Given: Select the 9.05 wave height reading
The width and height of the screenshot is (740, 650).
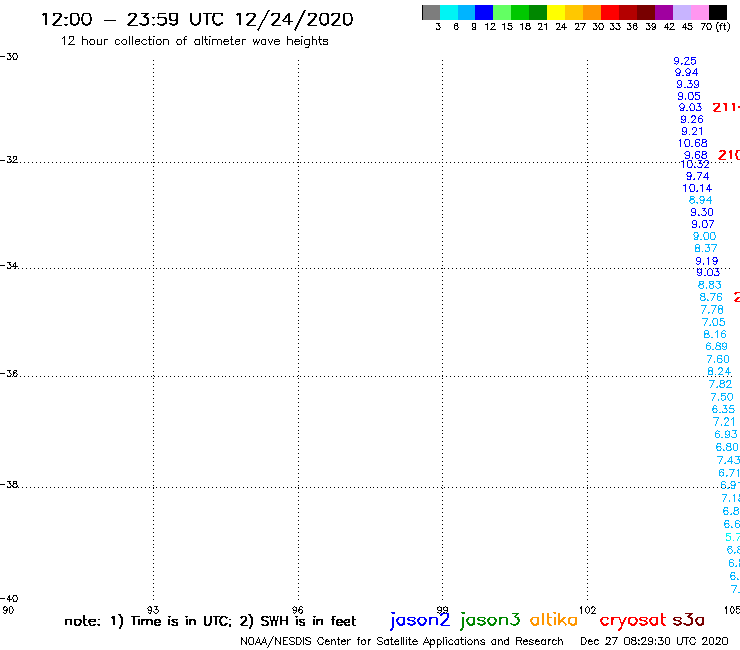Looking at the screenshot, I should (689, 96).
